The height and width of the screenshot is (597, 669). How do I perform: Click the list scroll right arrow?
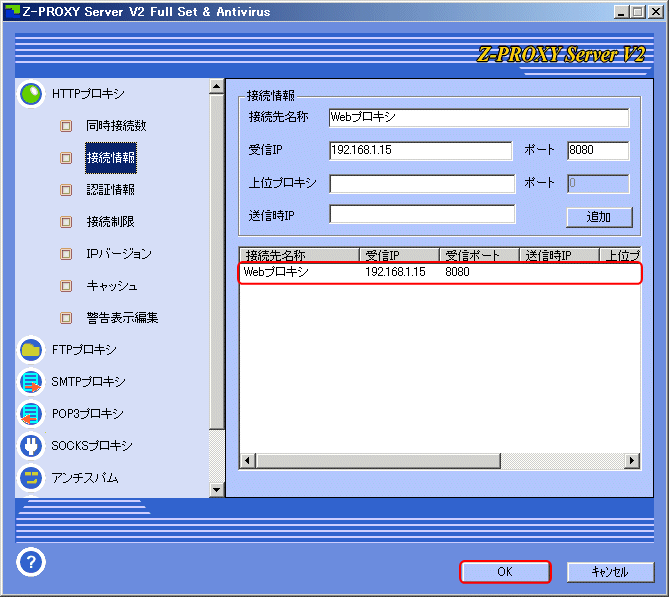click(x=632, y=461)
